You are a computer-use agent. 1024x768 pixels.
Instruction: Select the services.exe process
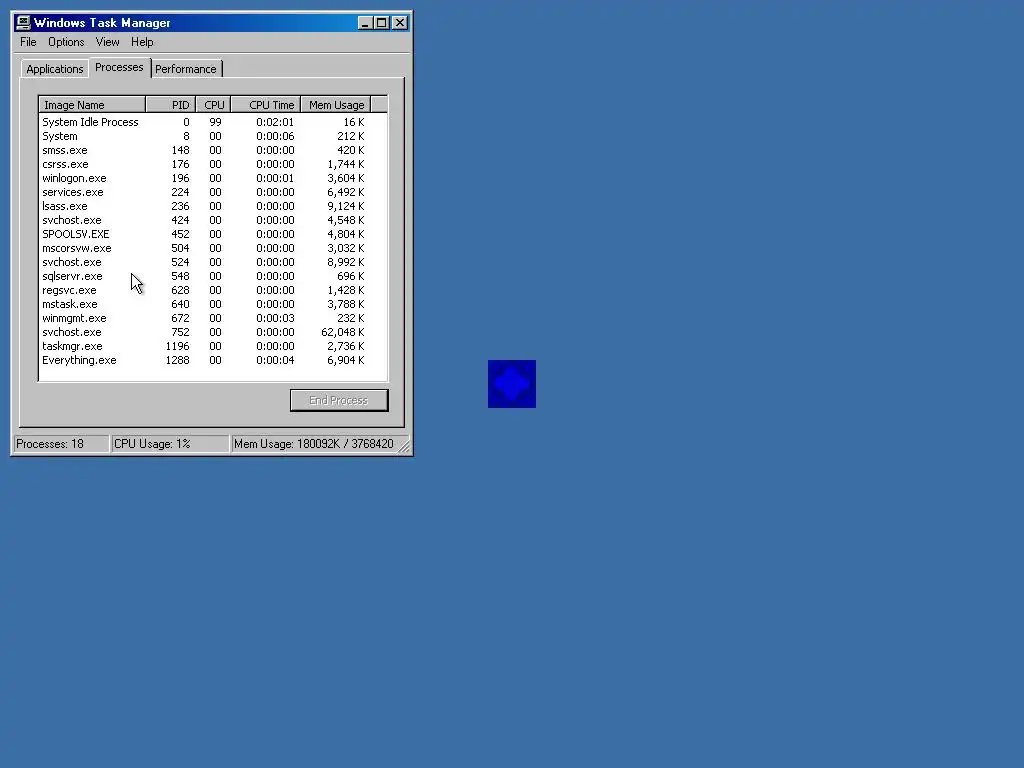coord(213,192)
